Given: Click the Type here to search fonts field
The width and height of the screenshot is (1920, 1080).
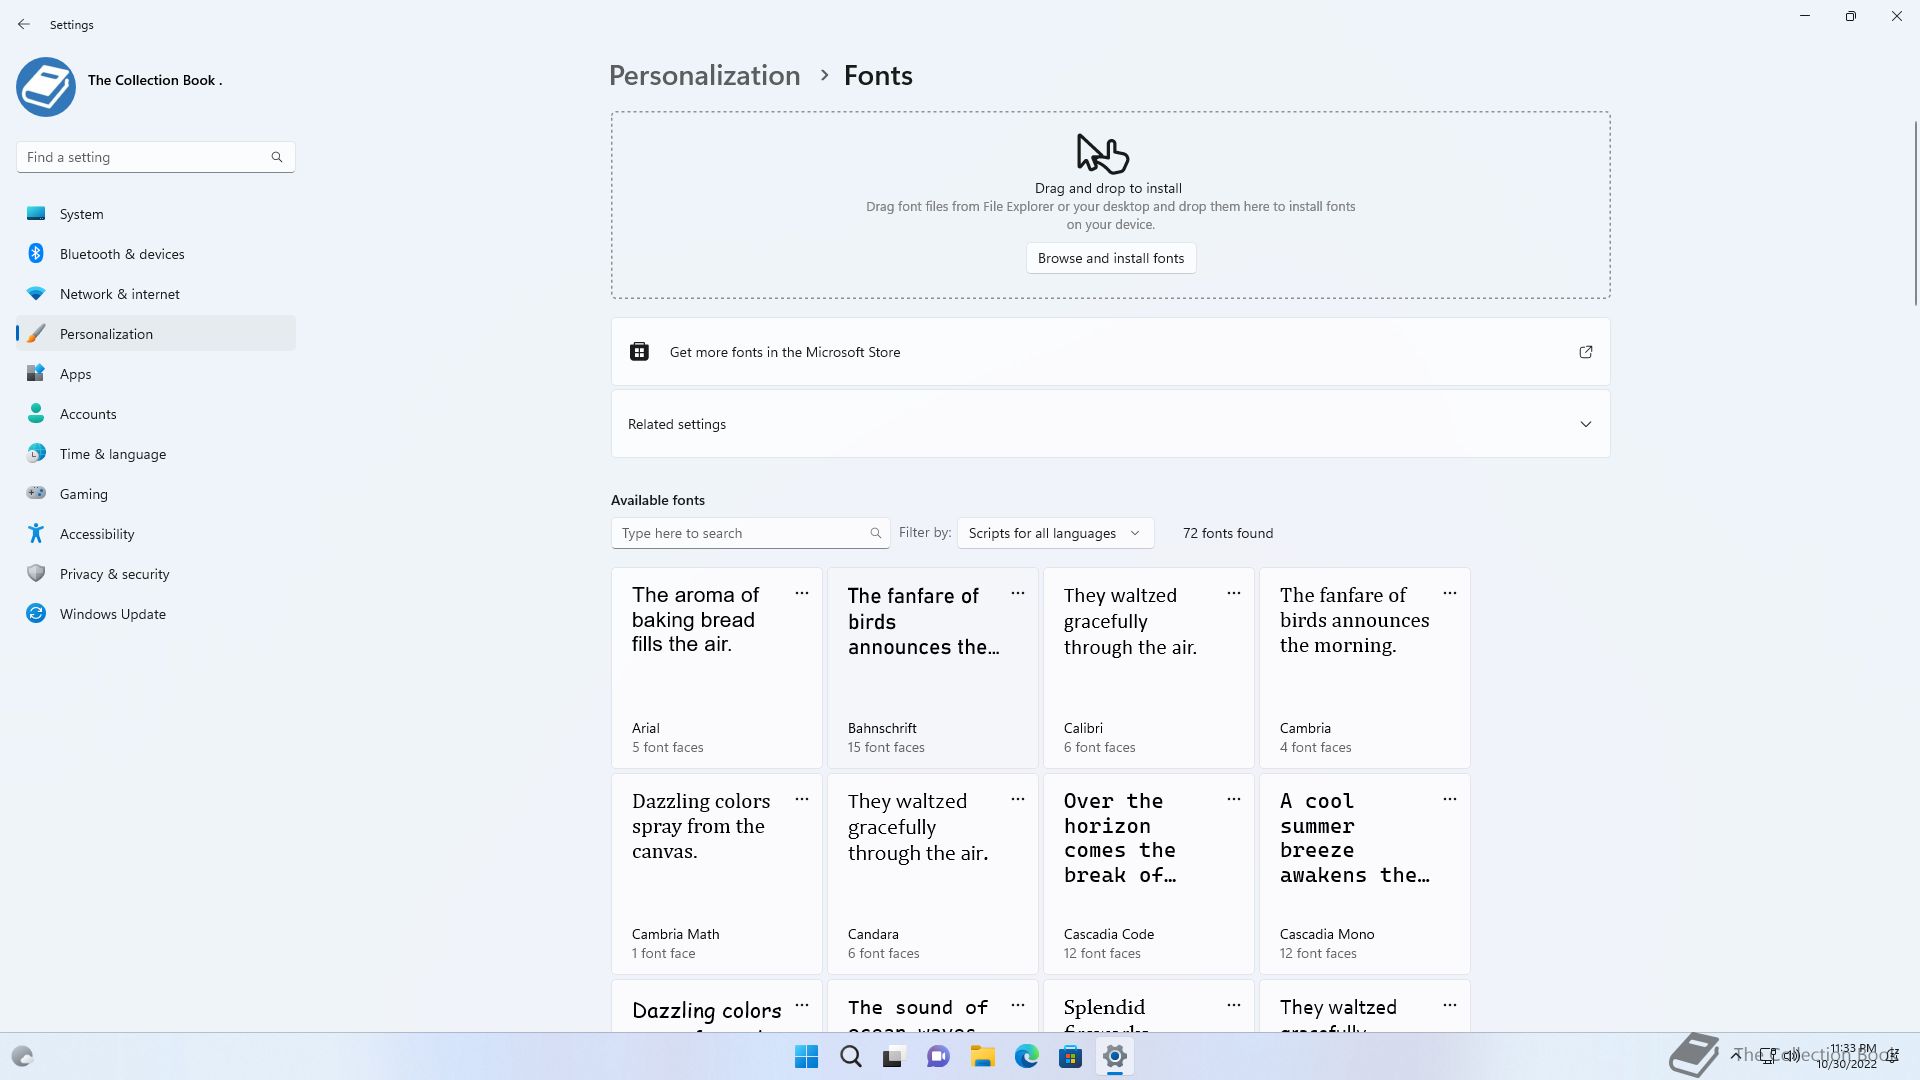Looking at the screenshot, I should [x=751, y=533].
